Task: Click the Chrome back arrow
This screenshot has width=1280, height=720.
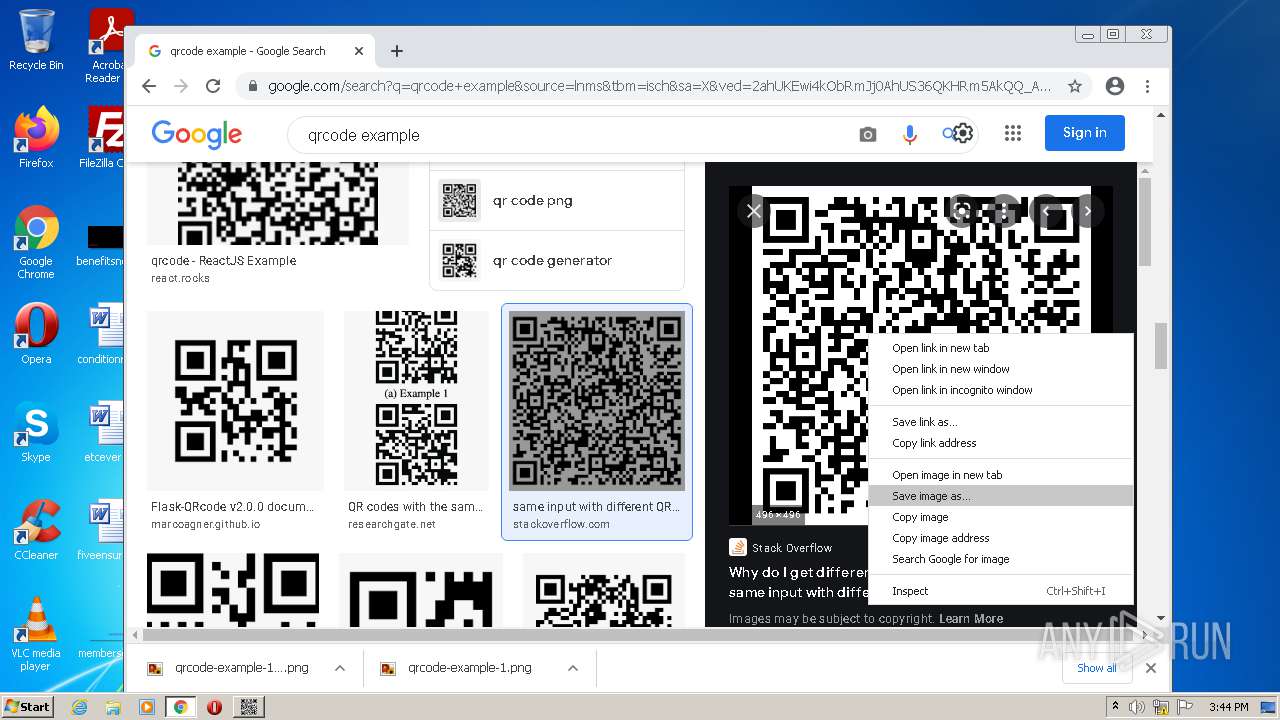Action: pos(149,86)
